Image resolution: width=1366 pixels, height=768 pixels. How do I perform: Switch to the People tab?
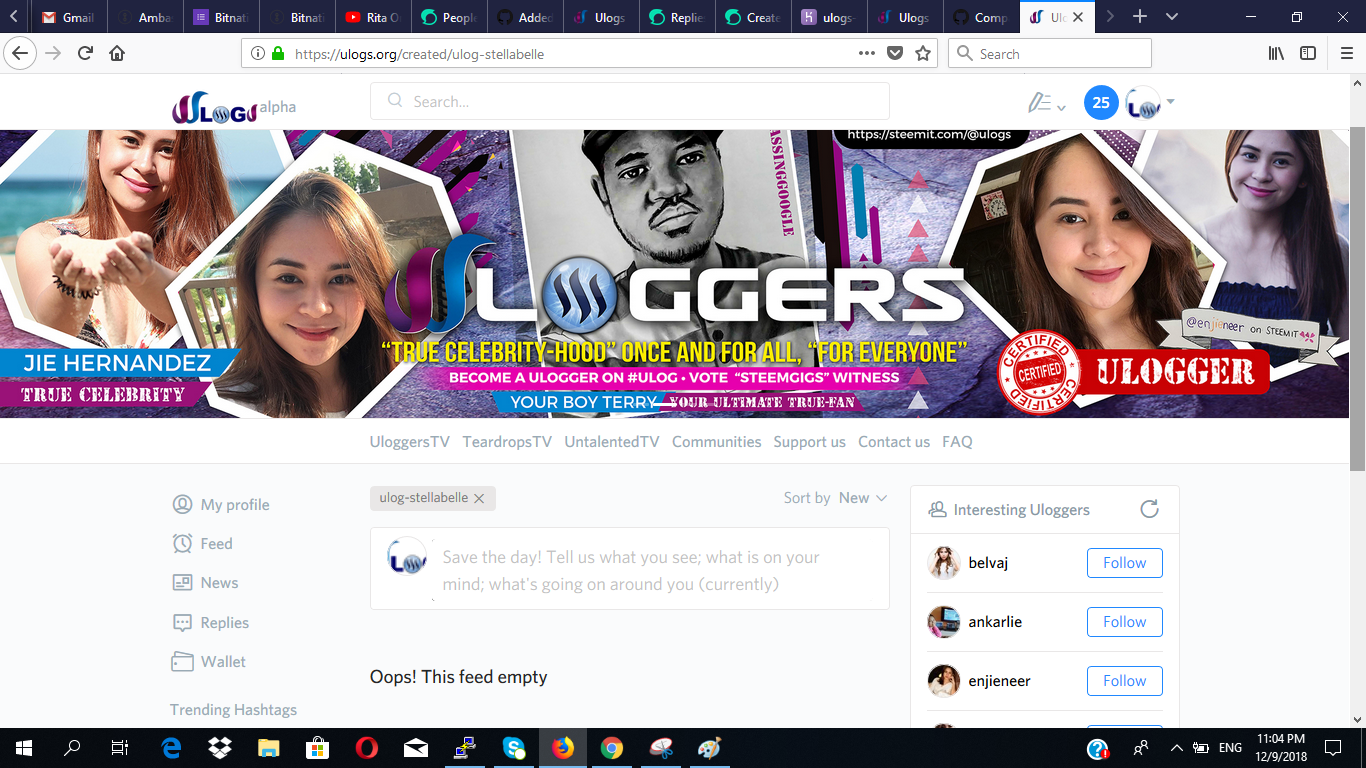450,17
